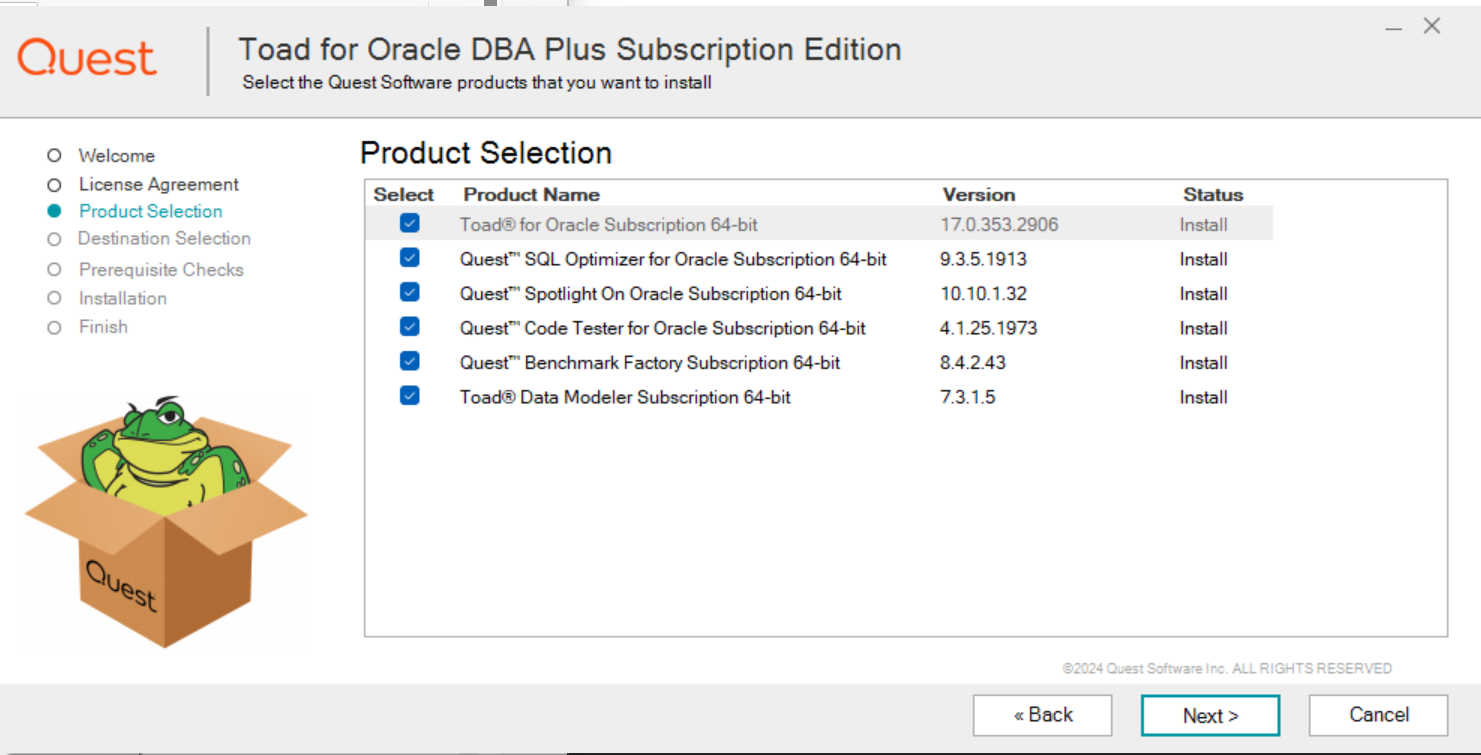This screenshot has width=1481, height=755.
Task: Close the installer window
Action: (1432, 27)
